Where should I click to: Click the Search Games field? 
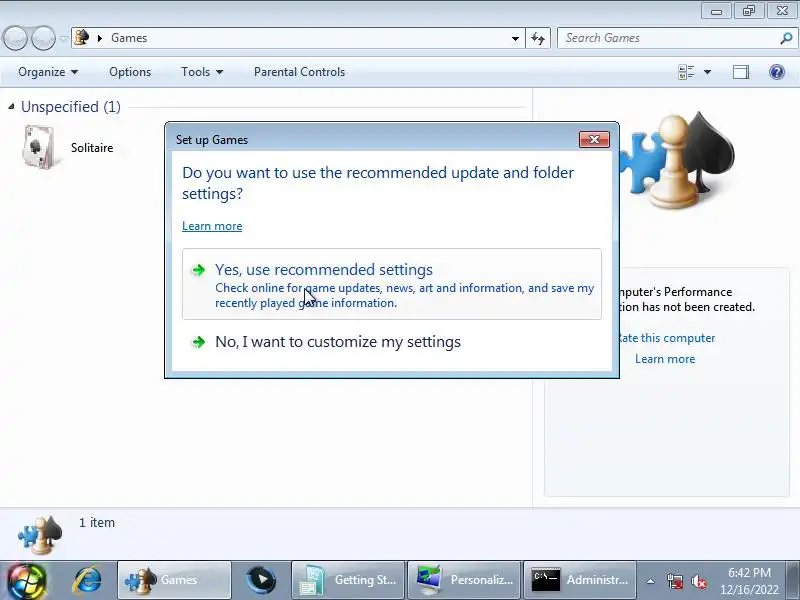[x=670, y=38]
